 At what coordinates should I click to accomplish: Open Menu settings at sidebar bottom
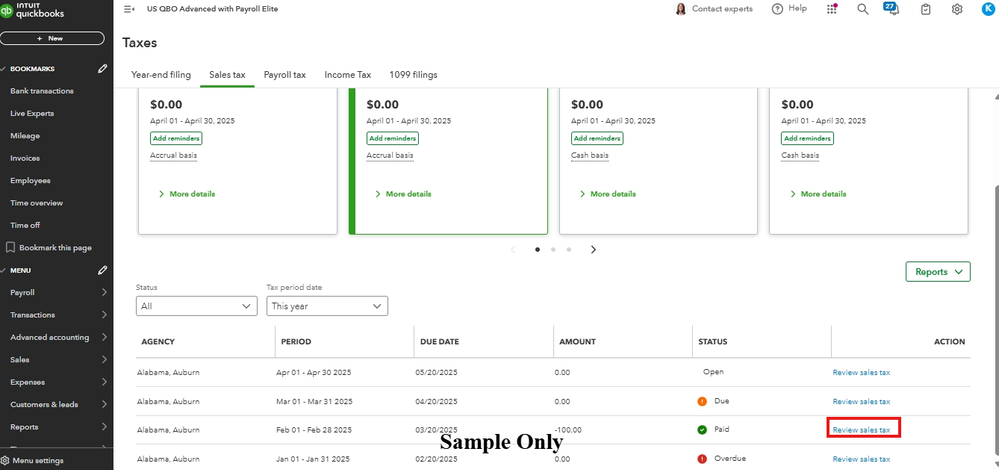click(x=37, y=461)
